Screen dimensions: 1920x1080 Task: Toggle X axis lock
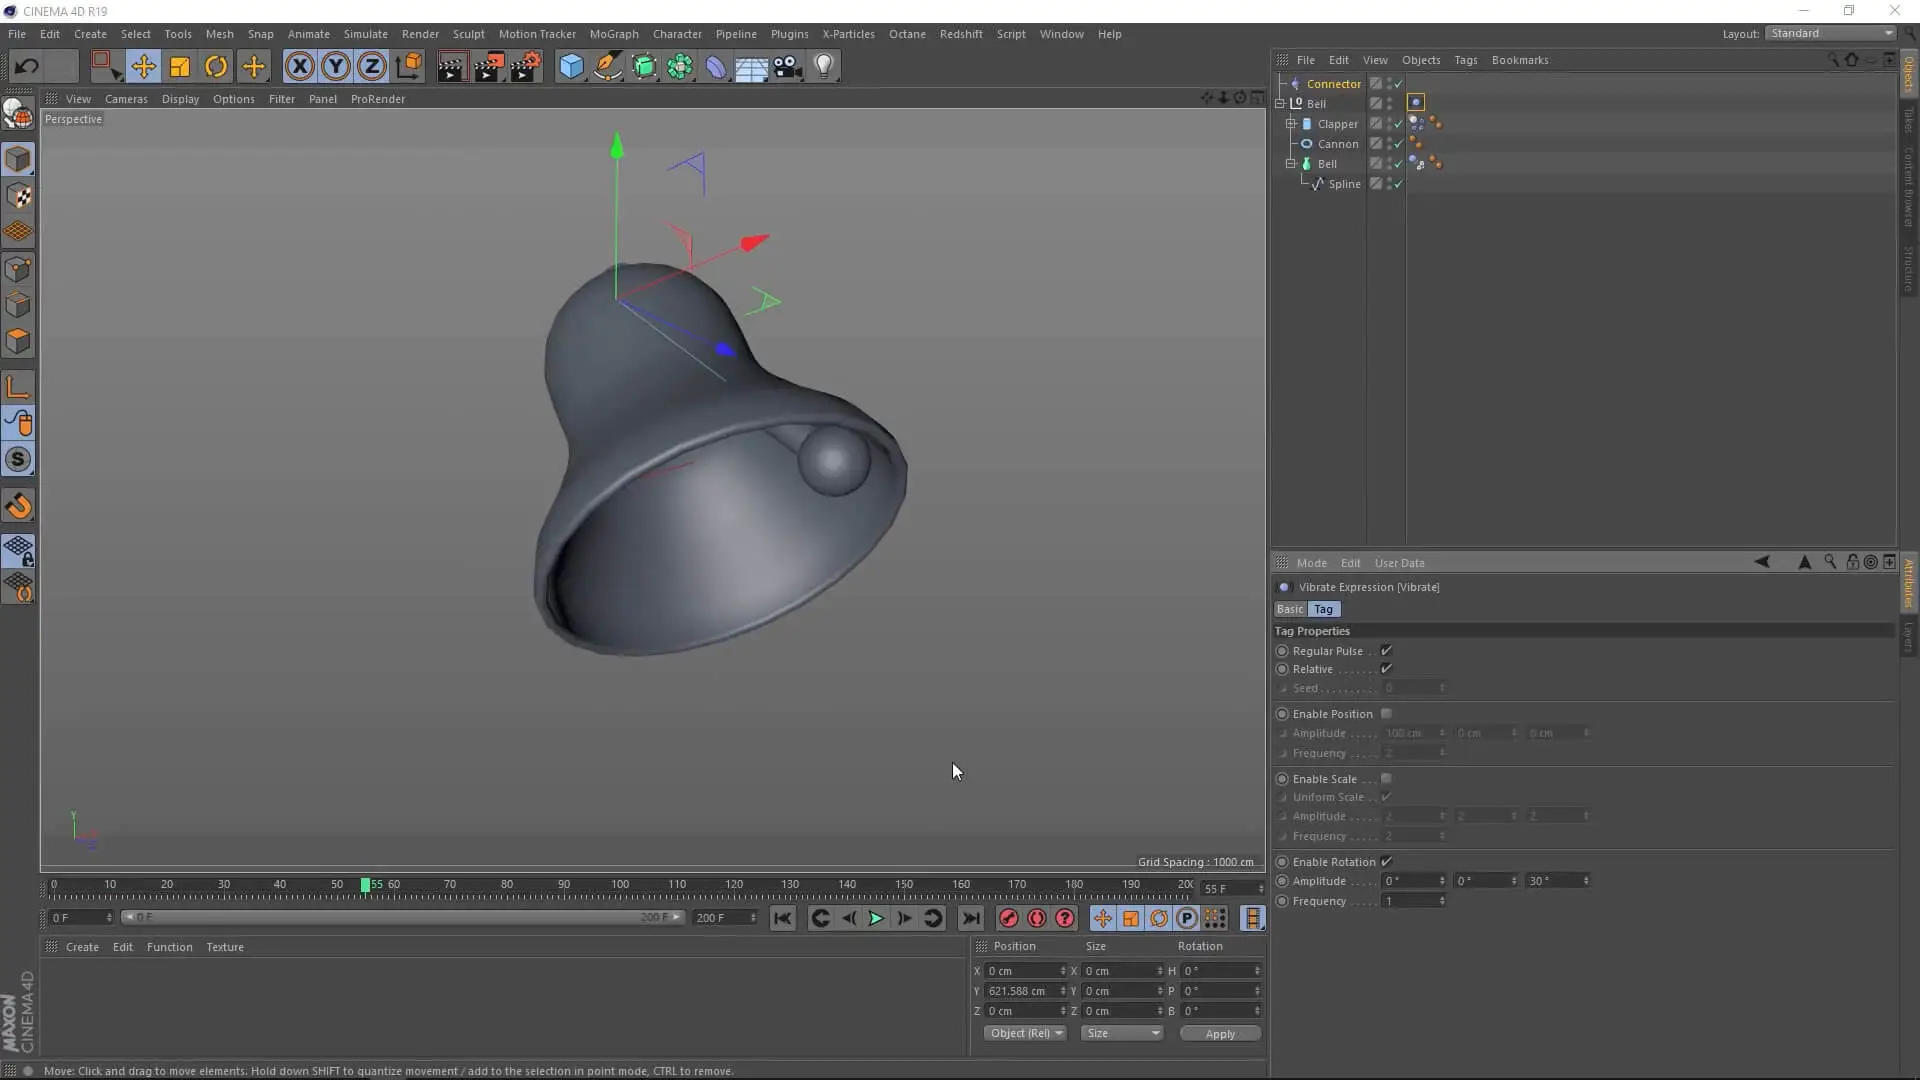[299, 67]
